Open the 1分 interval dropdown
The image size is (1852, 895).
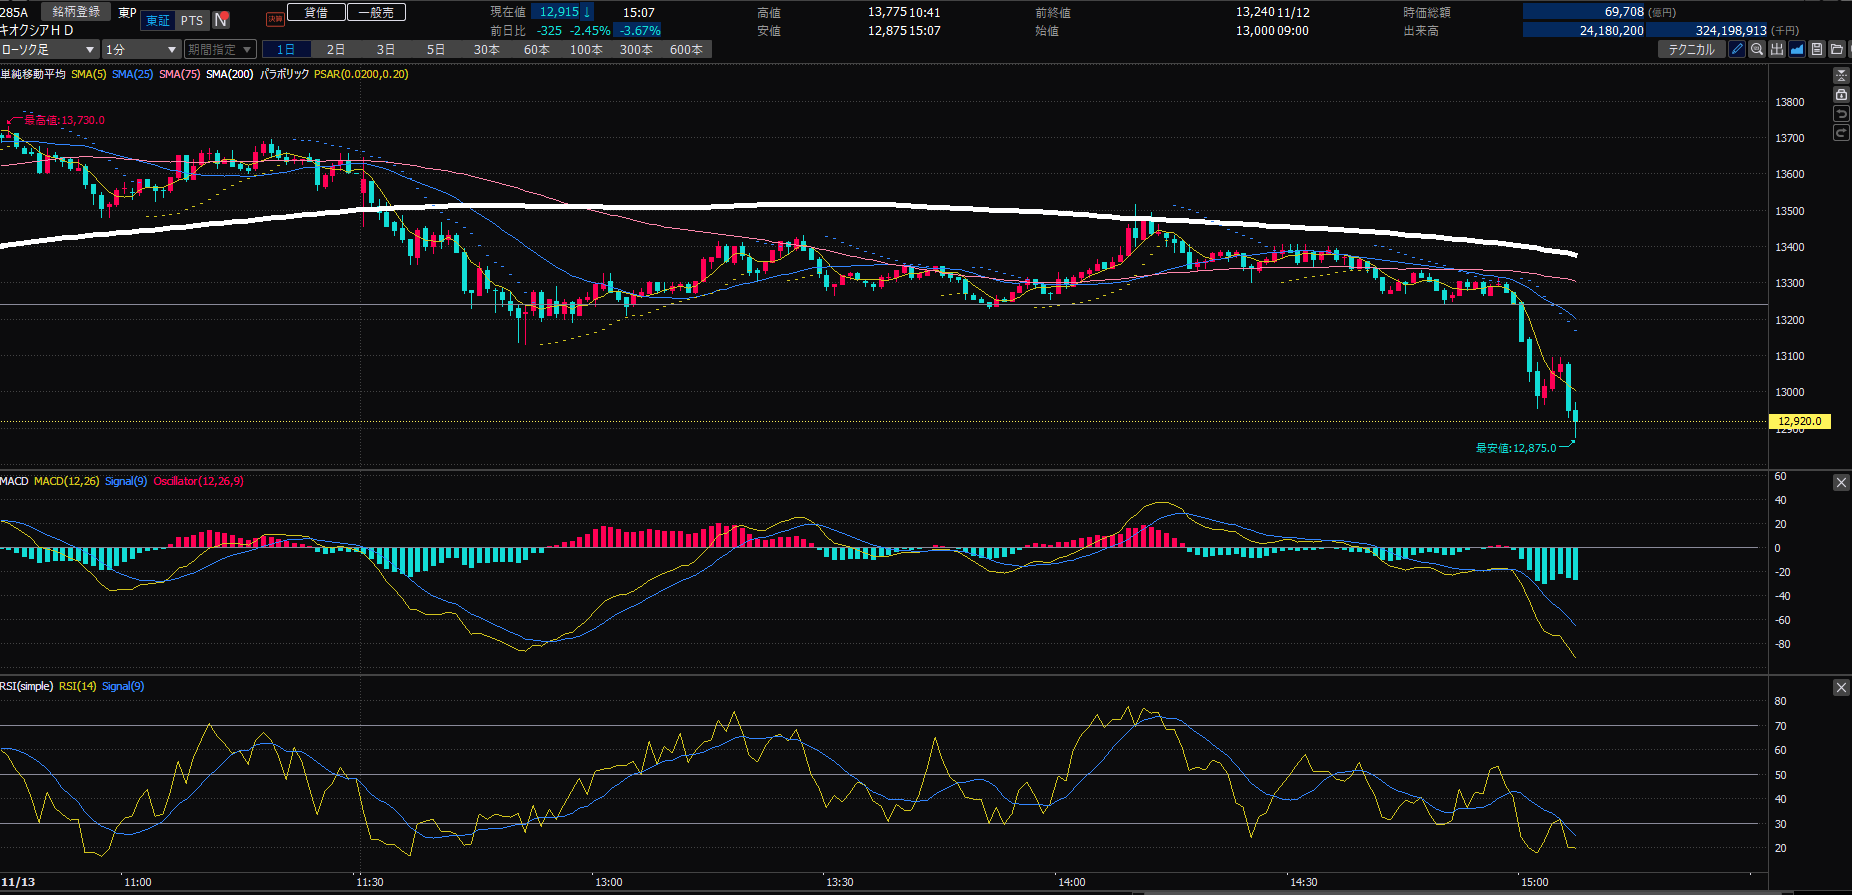141,49
